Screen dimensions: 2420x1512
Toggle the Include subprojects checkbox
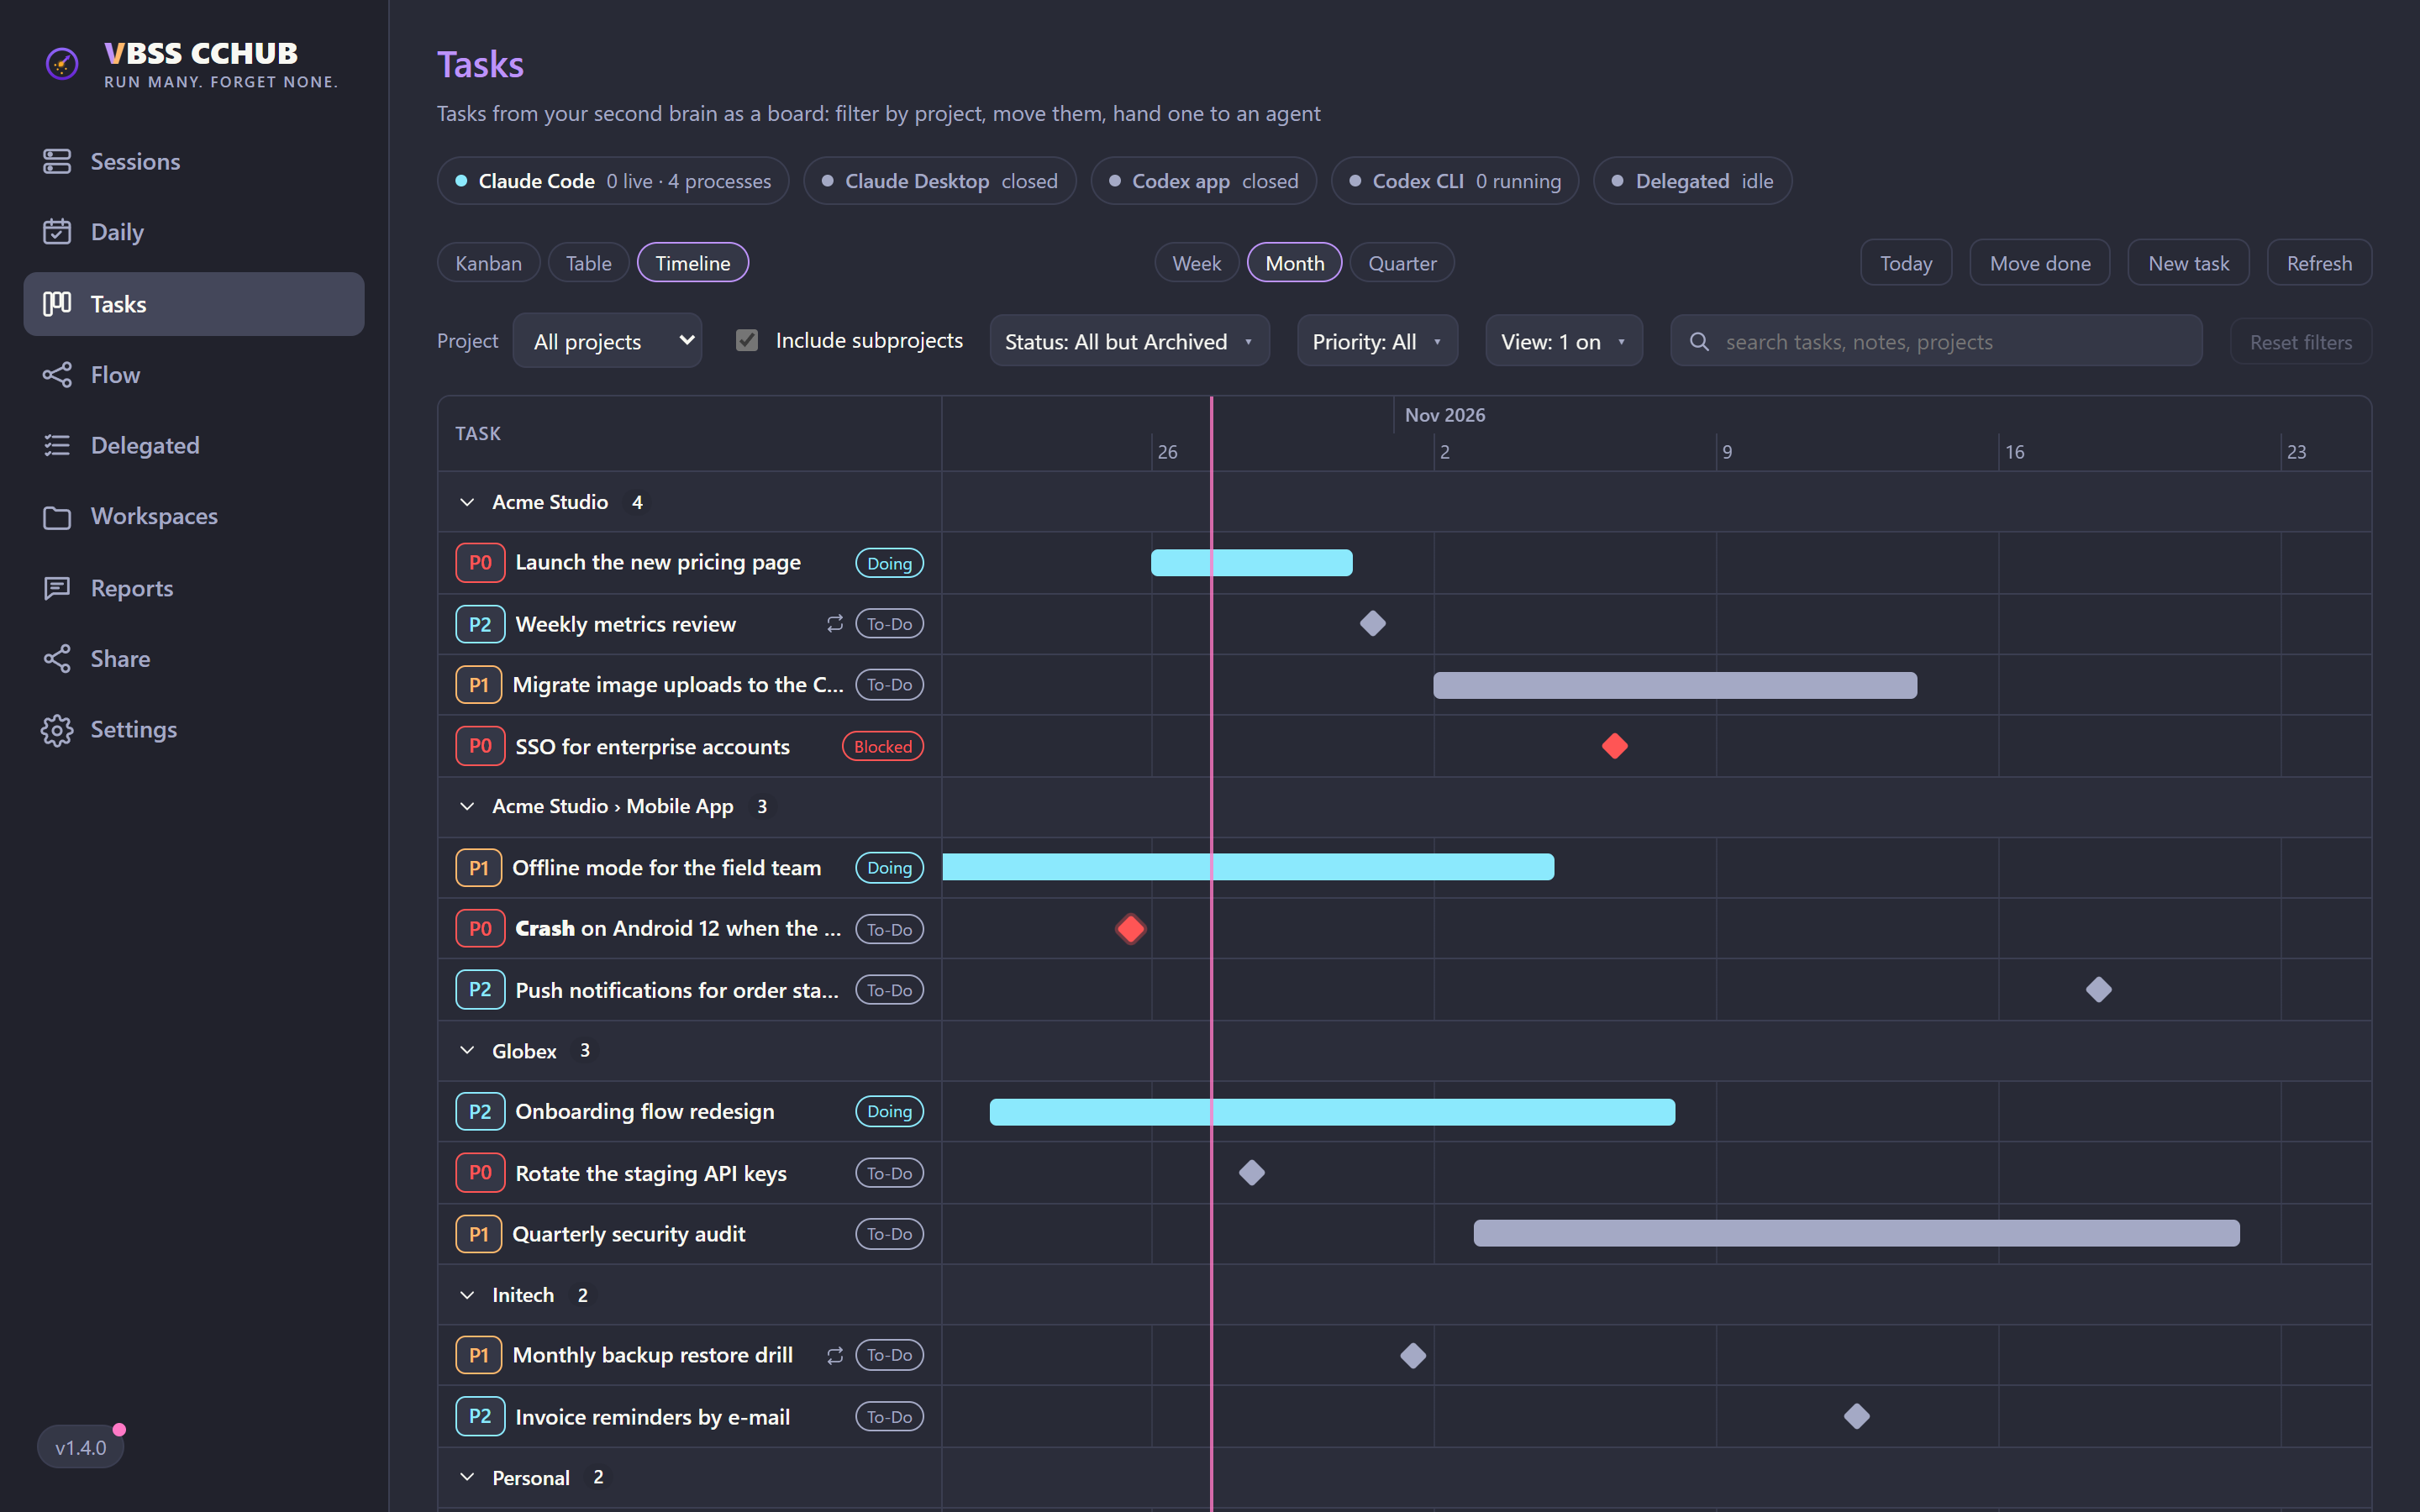point(747,341)
